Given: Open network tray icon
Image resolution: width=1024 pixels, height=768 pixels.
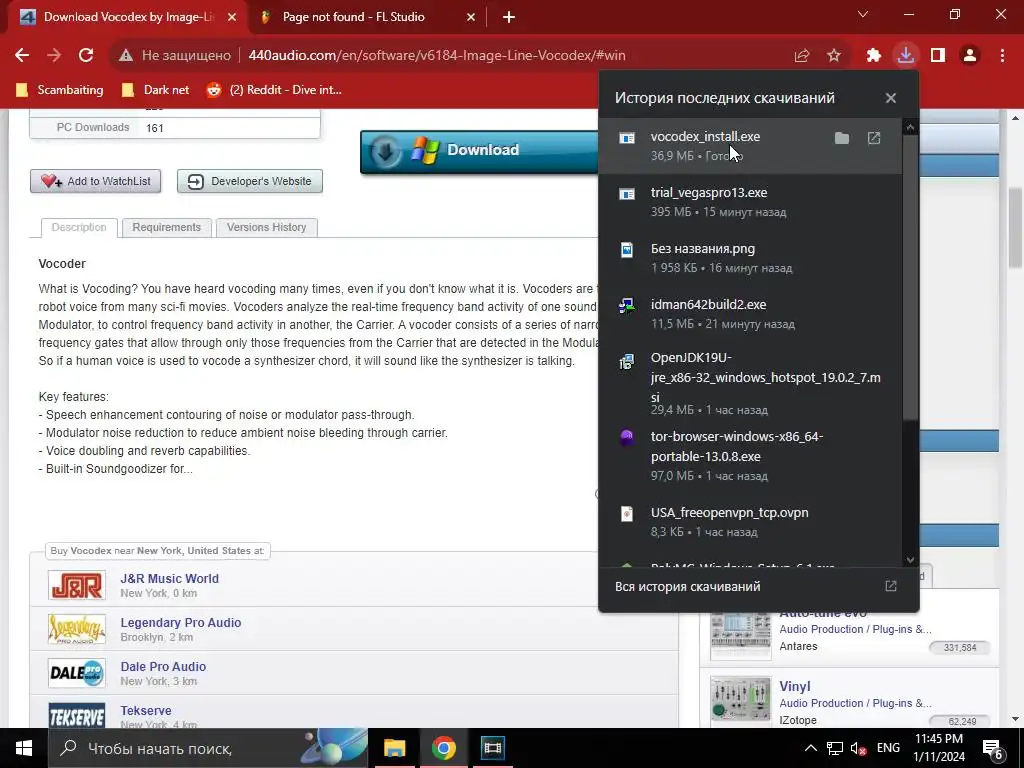Looking at the screenshot, I should (x=835, y=748).
